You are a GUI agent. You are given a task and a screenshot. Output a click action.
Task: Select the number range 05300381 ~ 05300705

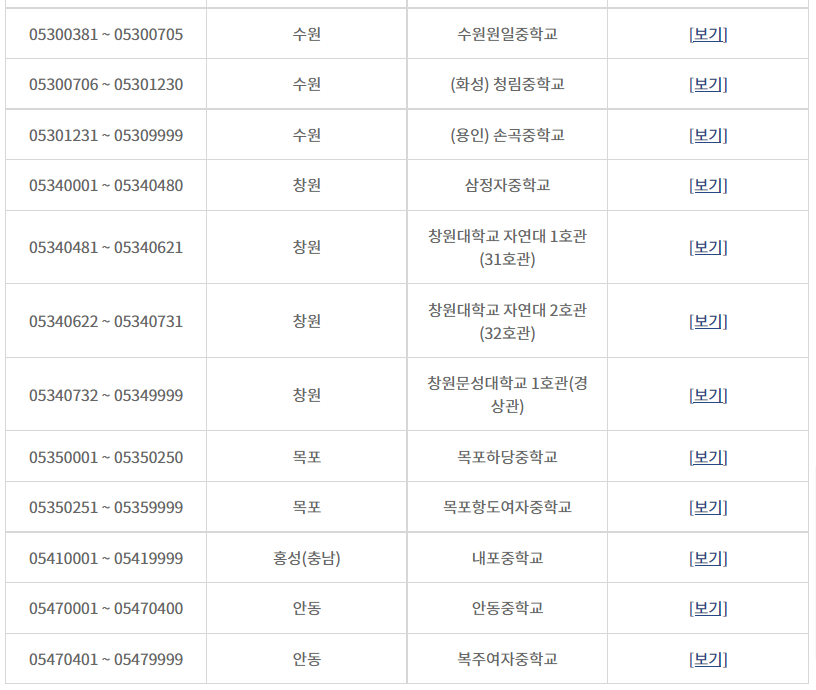point(104,34)
